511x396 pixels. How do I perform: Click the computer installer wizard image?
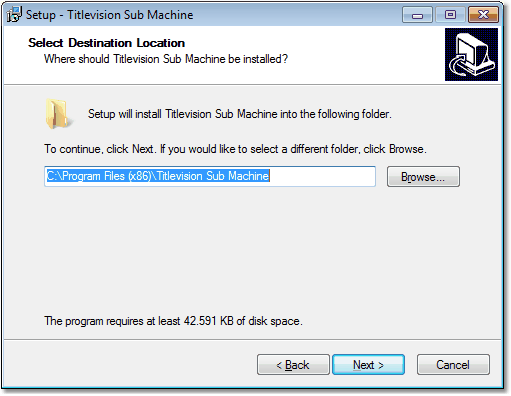pos(471,54)
